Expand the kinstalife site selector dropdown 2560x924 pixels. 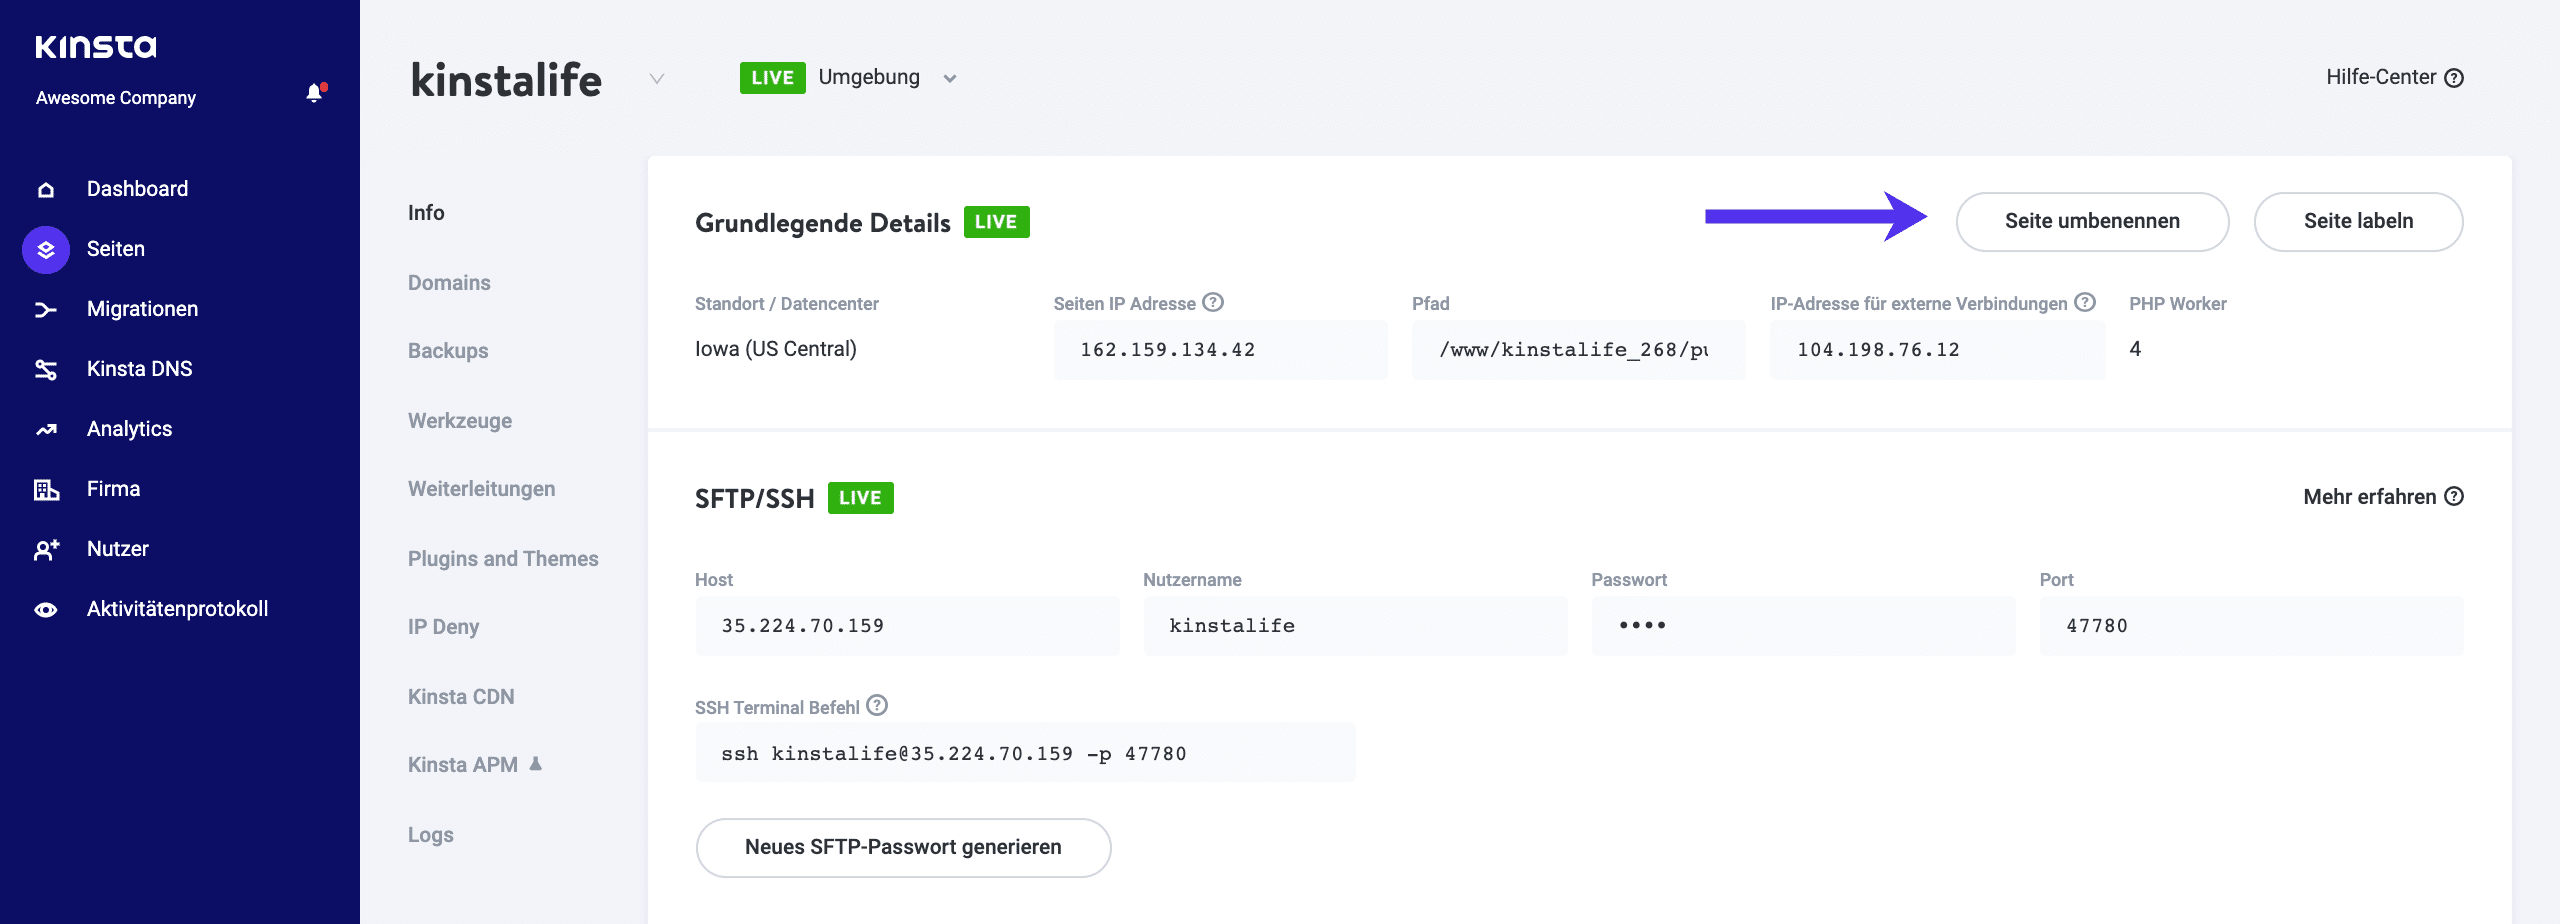[x=656, y=80]
